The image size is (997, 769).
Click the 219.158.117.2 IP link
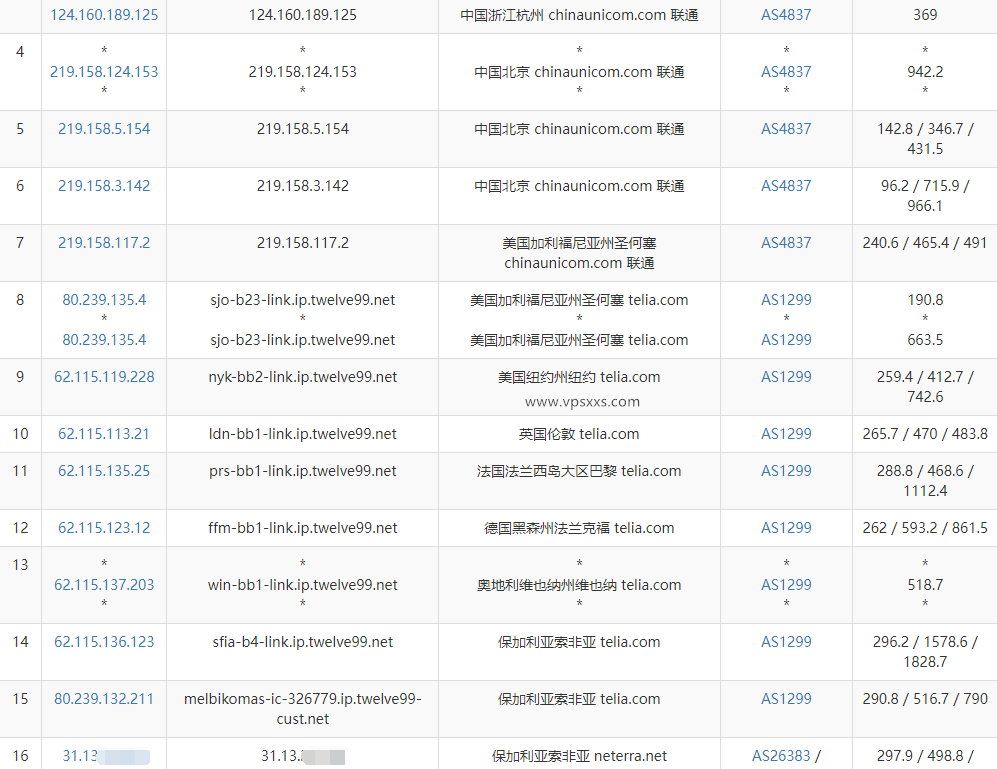pos(104,243)
